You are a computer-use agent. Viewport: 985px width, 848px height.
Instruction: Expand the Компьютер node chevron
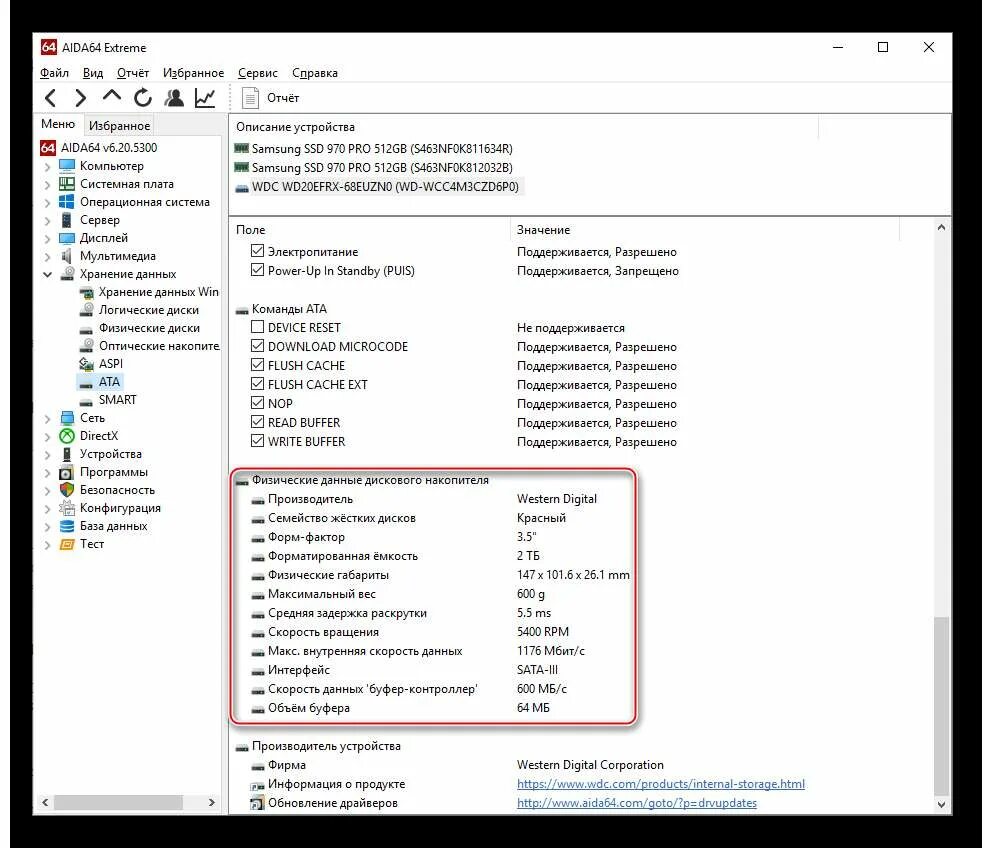(x=48, y=167)
